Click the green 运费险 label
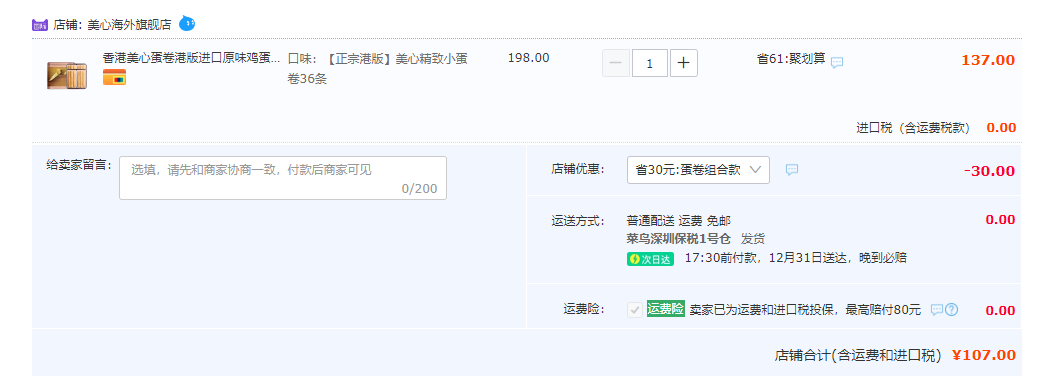Image resolution: width=1040 pixels, height=376 pixels. coord(665,309)
